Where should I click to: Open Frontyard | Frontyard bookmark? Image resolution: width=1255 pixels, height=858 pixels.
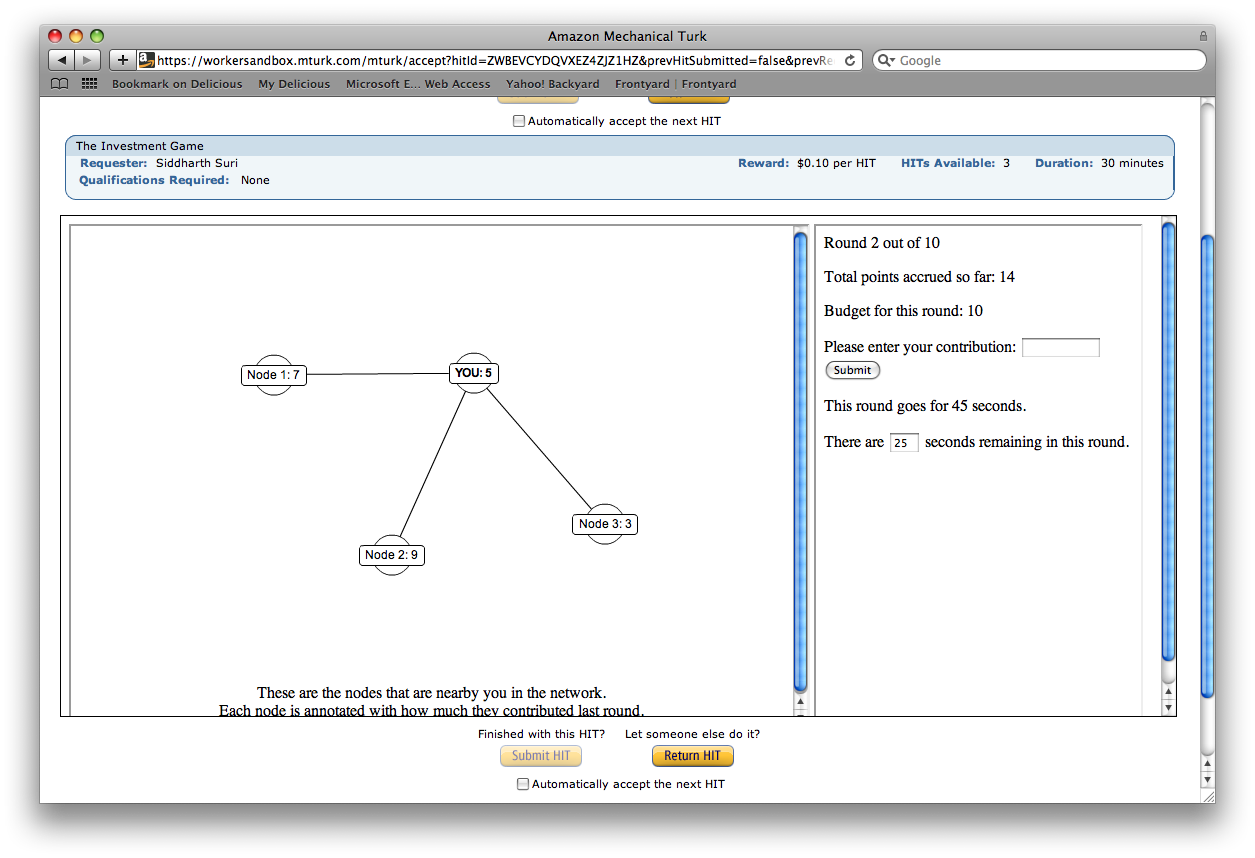[x=675, y=84]
